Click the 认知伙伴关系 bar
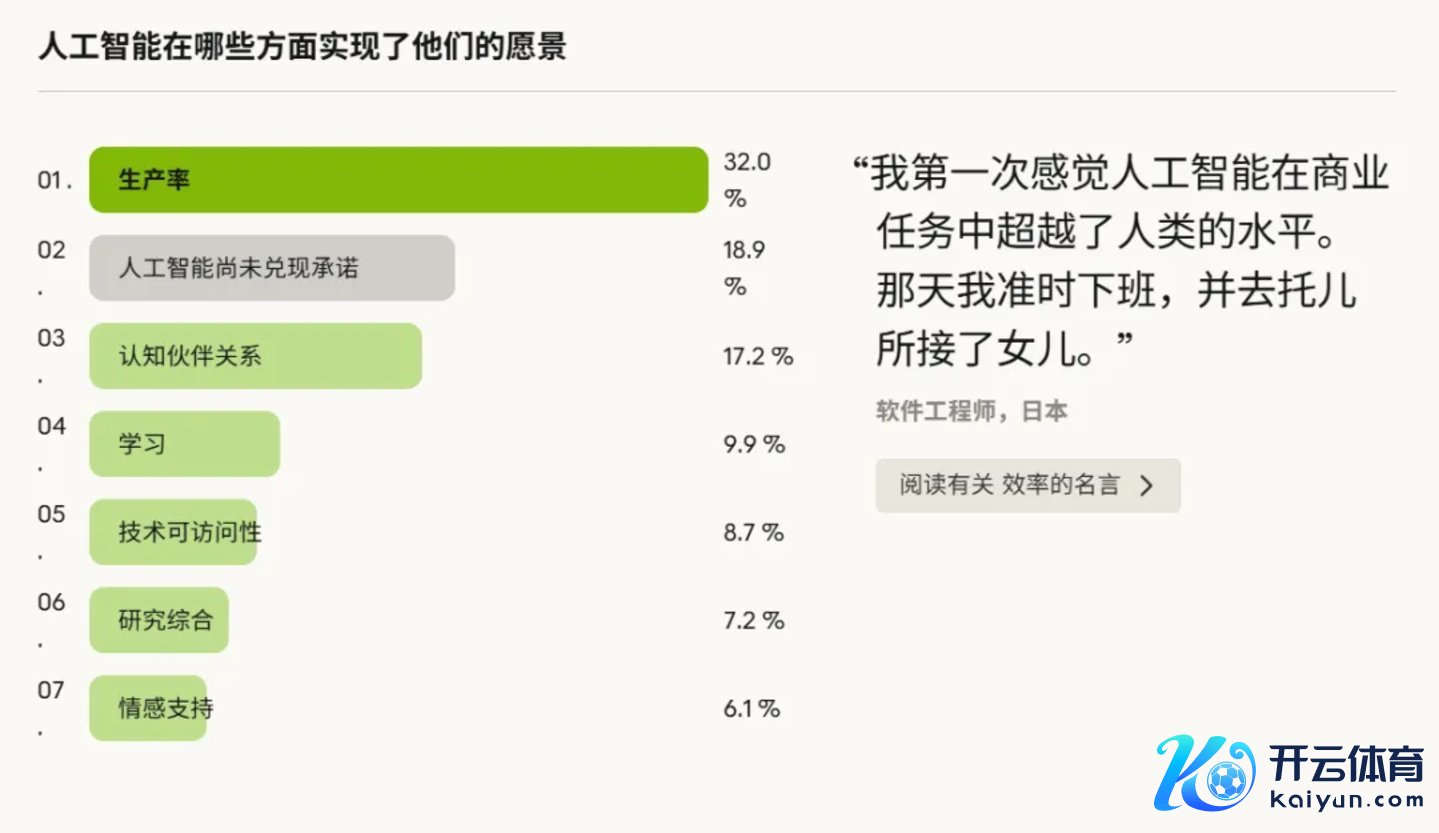 pyautogui.click(x=255, y=356)
